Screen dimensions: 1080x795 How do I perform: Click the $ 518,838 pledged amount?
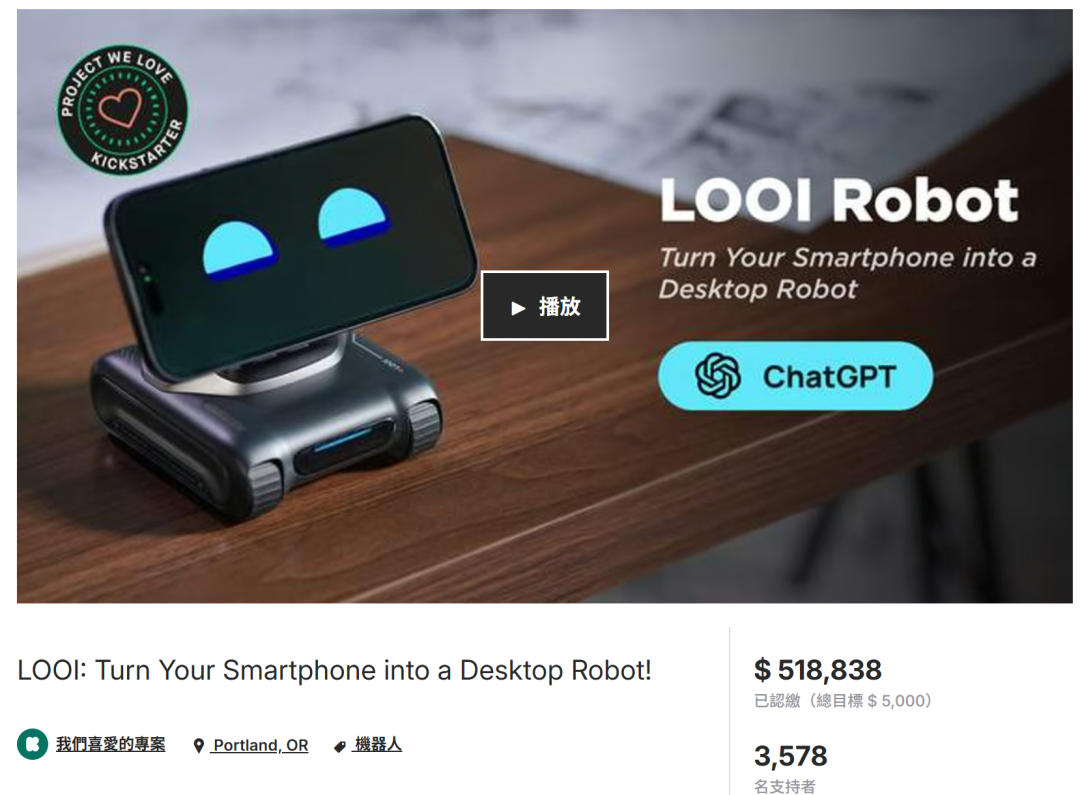click(x=818, y=670)
